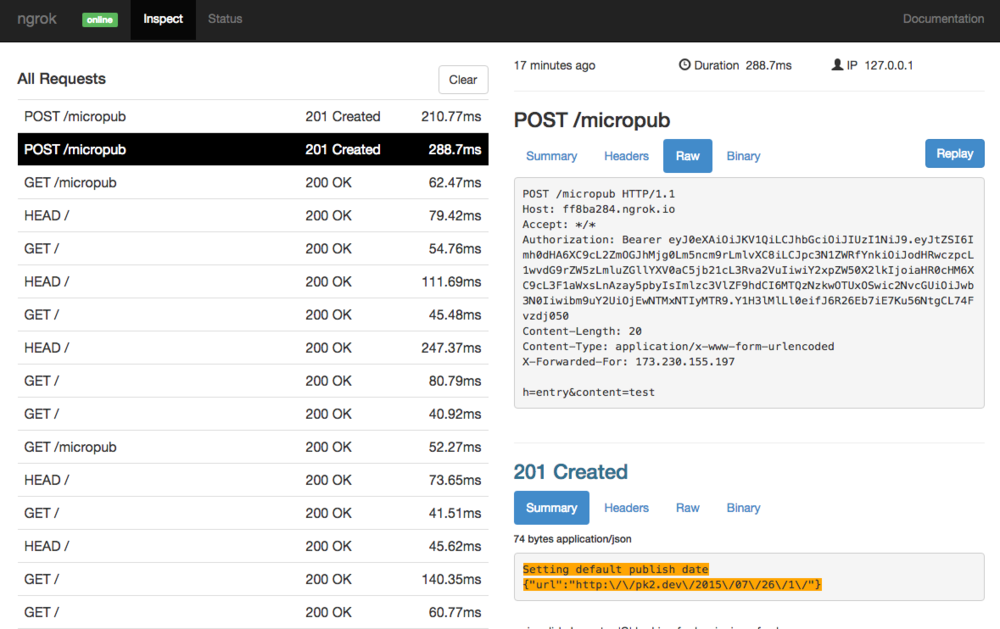
Task: Select the HEAD / 247.37ms request
Action: [253, 348]
